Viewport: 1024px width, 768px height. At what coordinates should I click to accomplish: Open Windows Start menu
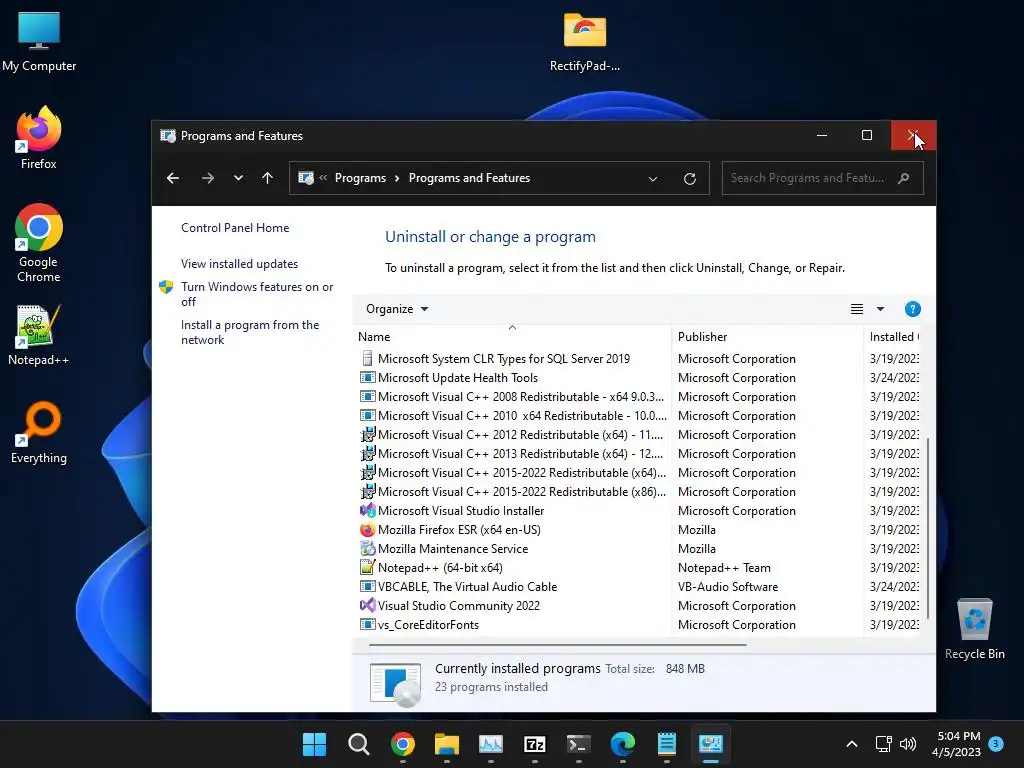(314, 744)
